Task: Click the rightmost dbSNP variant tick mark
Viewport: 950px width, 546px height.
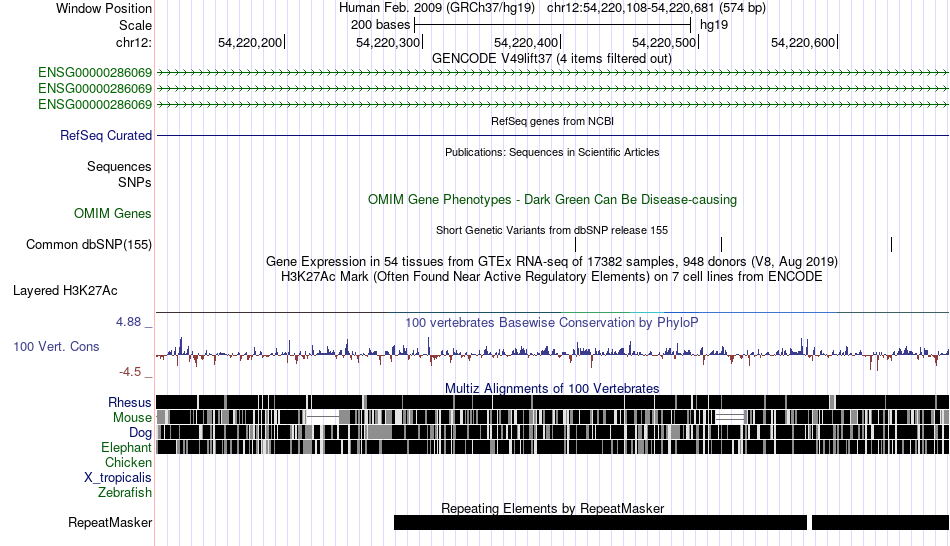Action: [892, 244]
